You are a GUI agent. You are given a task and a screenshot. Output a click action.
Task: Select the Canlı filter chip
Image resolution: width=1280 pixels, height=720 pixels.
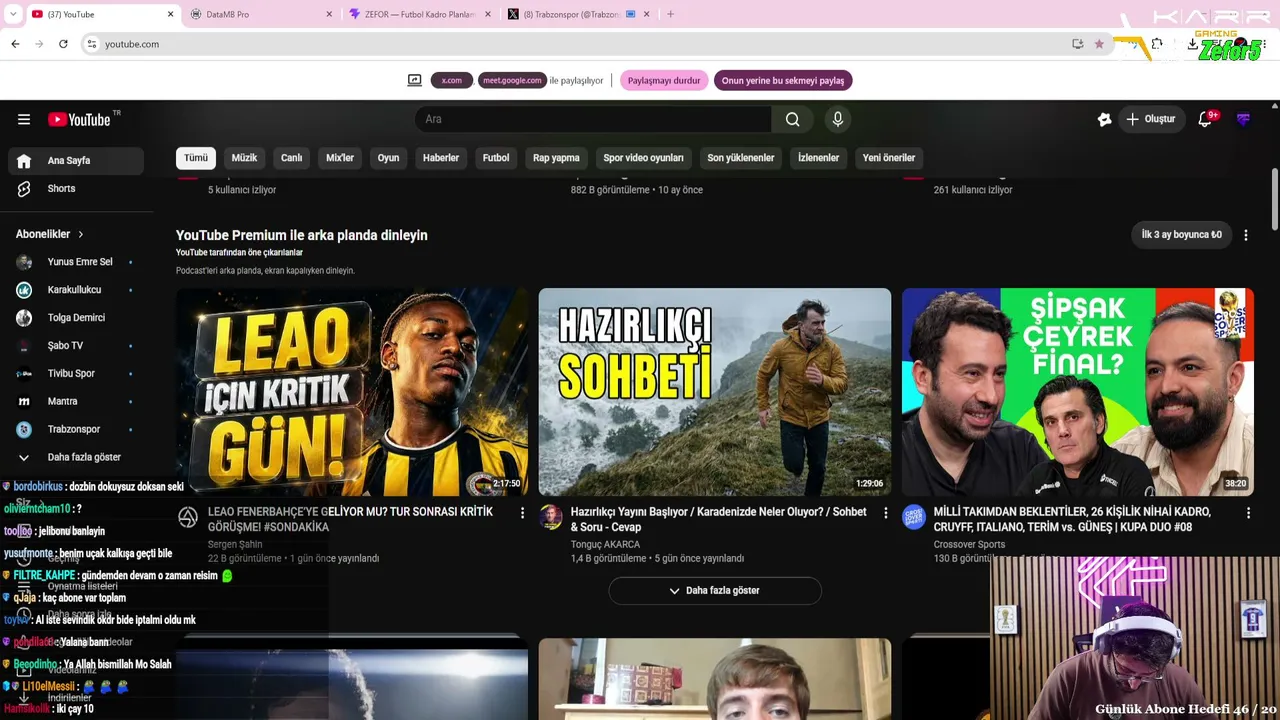point(291,158)
